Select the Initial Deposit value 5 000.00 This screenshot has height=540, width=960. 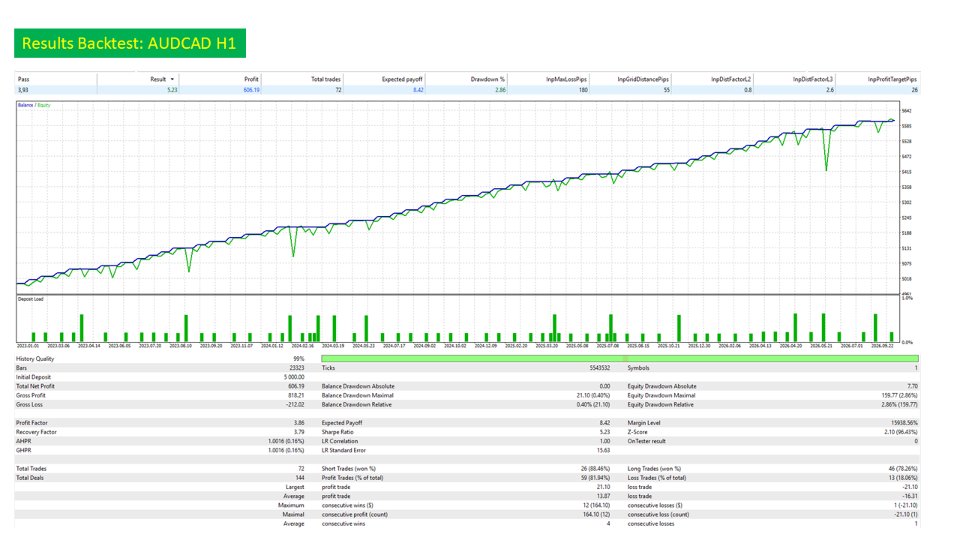[x=294, y=377]
